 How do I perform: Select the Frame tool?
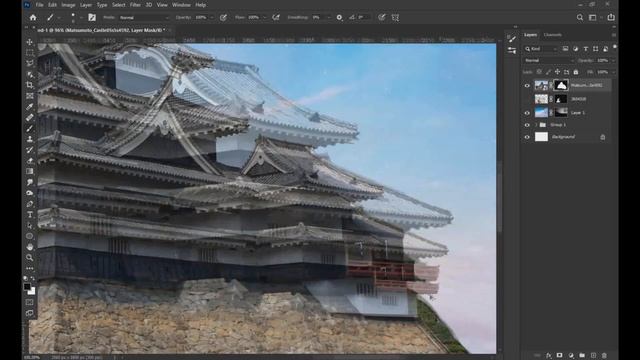click(30, 96)
